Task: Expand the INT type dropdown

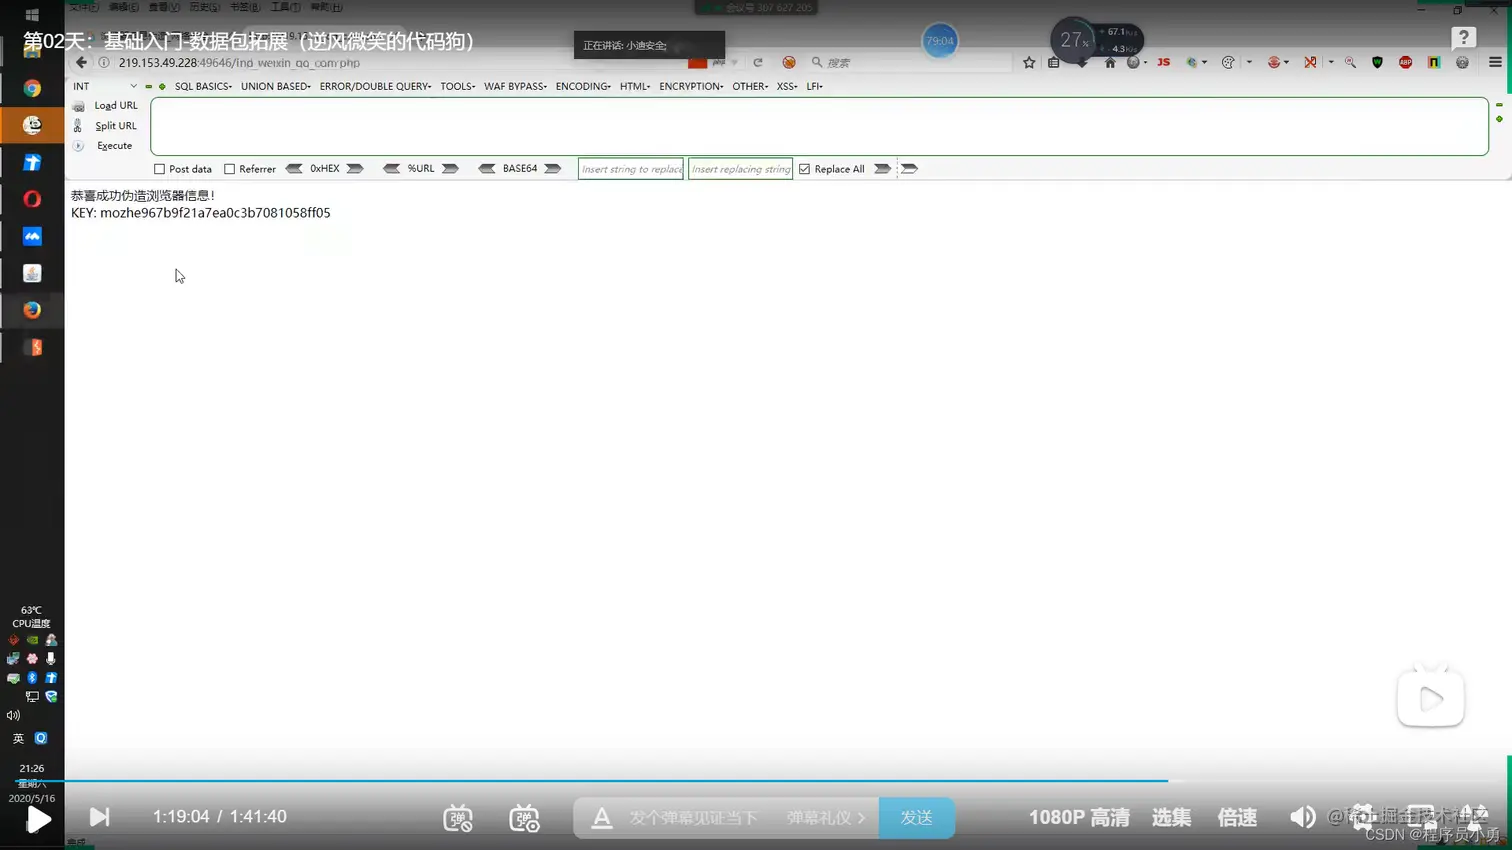Action: click(x=104, y=86)
